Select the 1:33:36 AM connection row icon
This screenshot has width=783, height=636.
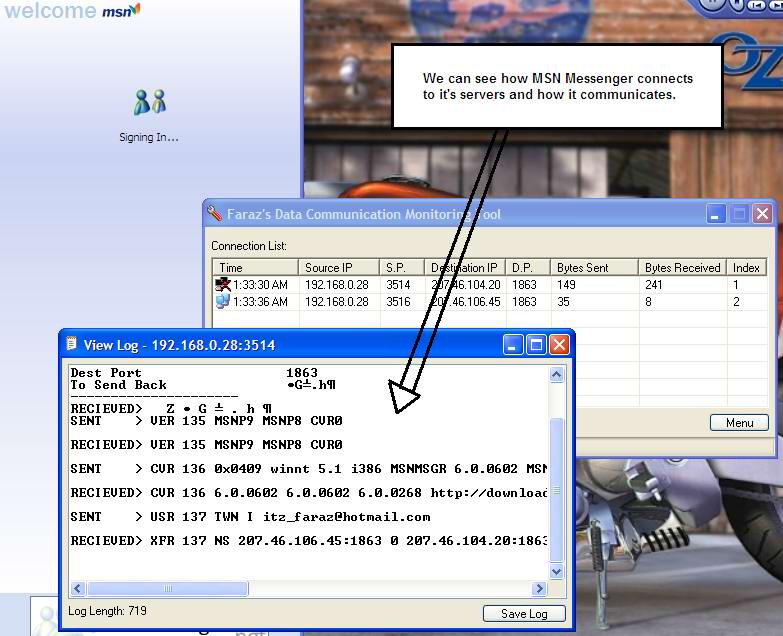coord(223,301)
